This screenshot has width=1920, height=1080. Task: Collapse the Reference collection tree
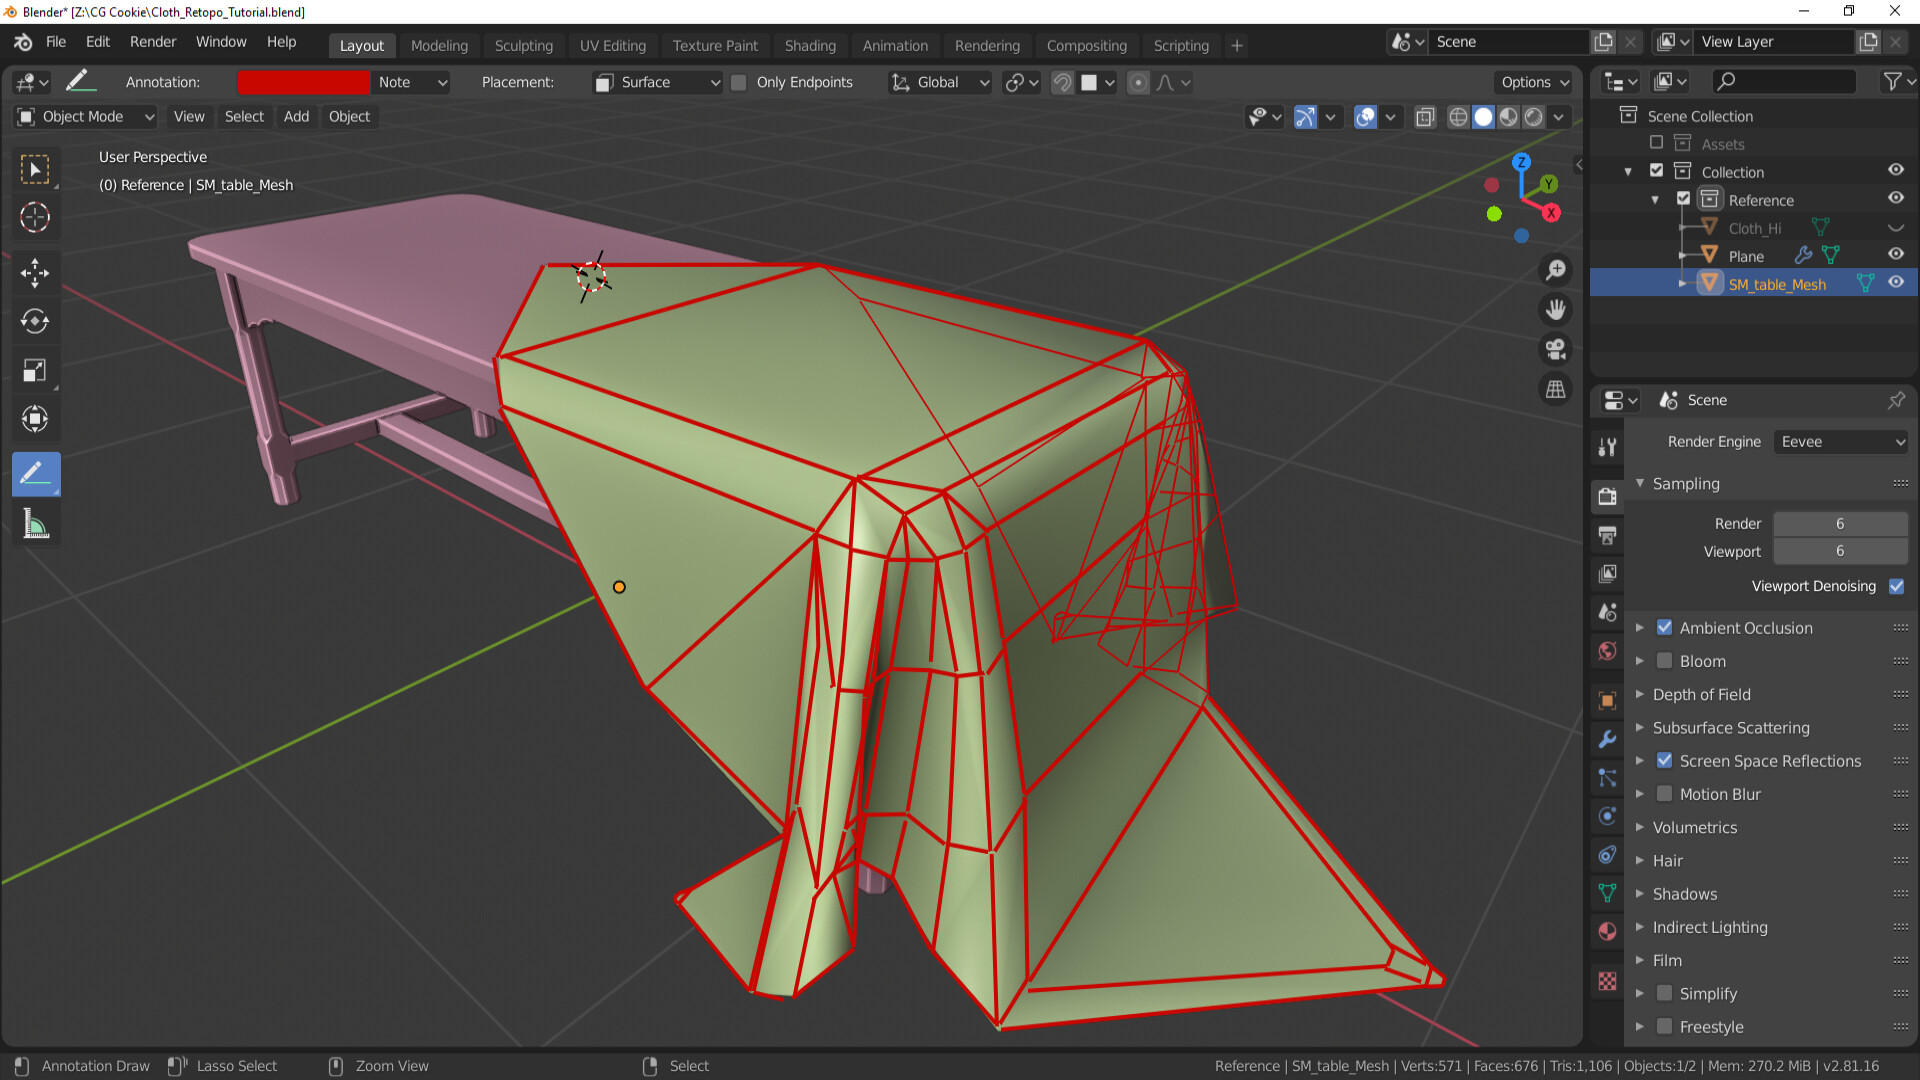point(1655,200)
